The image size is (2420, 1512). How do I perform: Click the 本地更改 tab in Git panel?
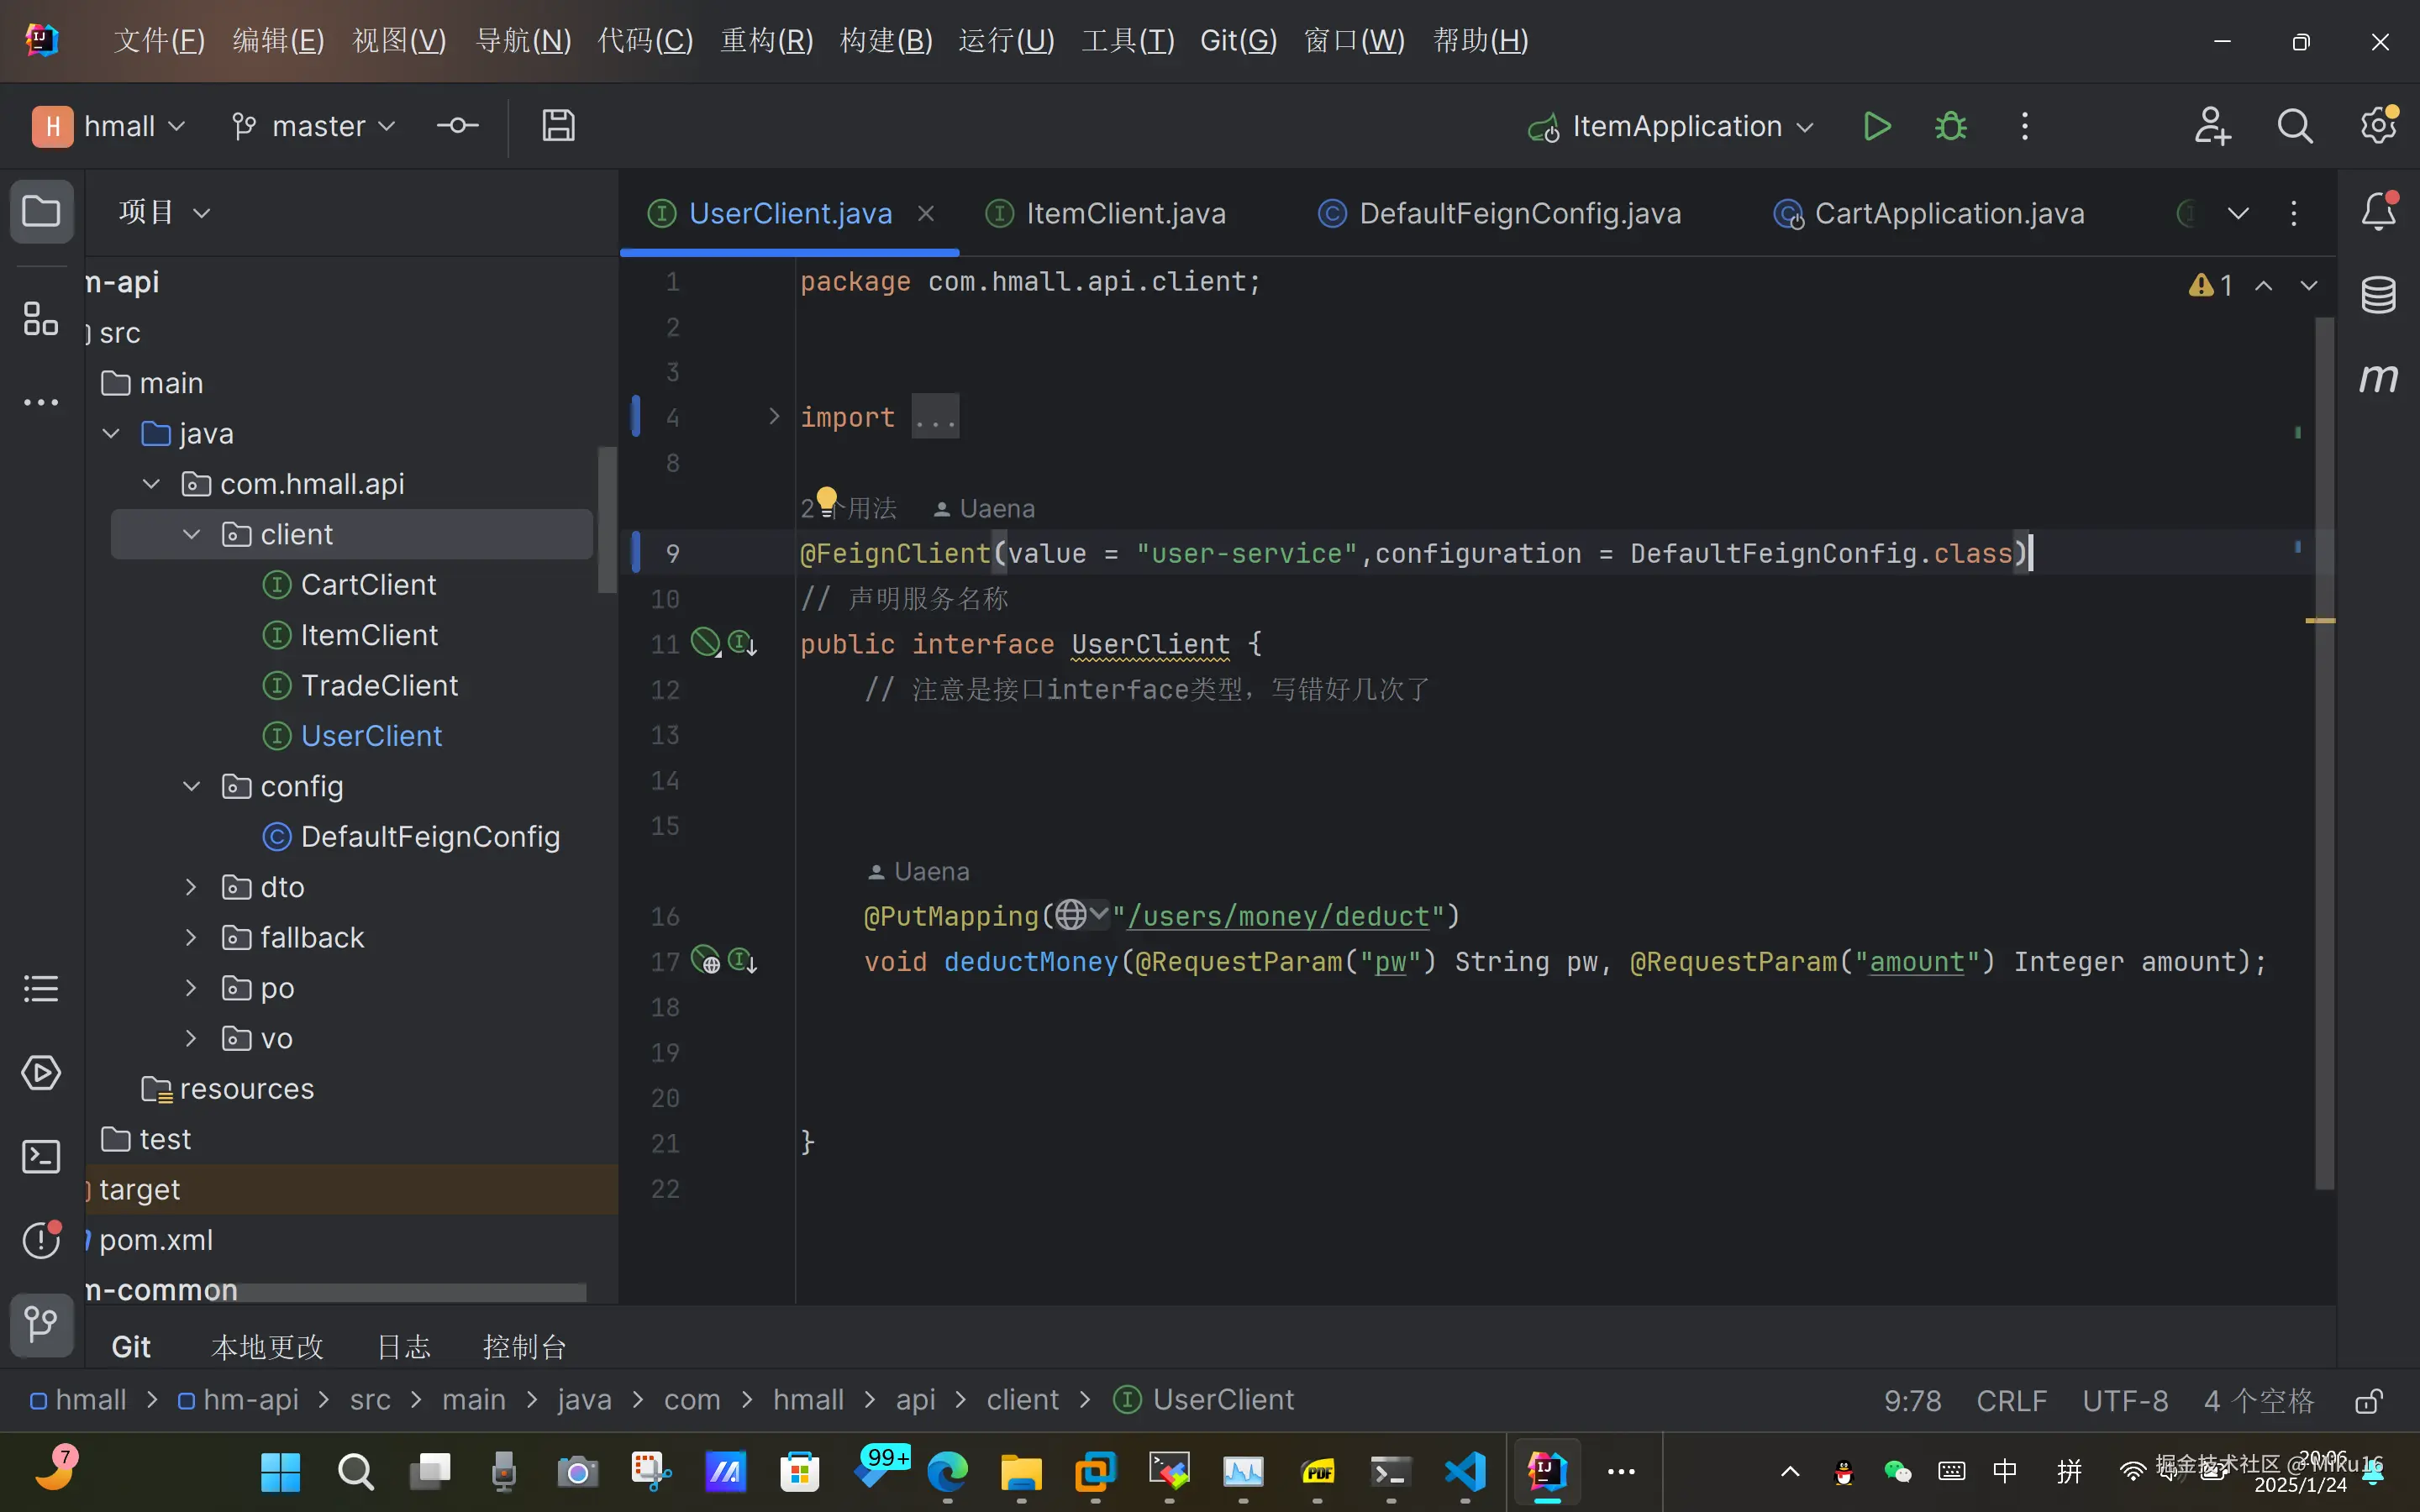click(267, 1347)
